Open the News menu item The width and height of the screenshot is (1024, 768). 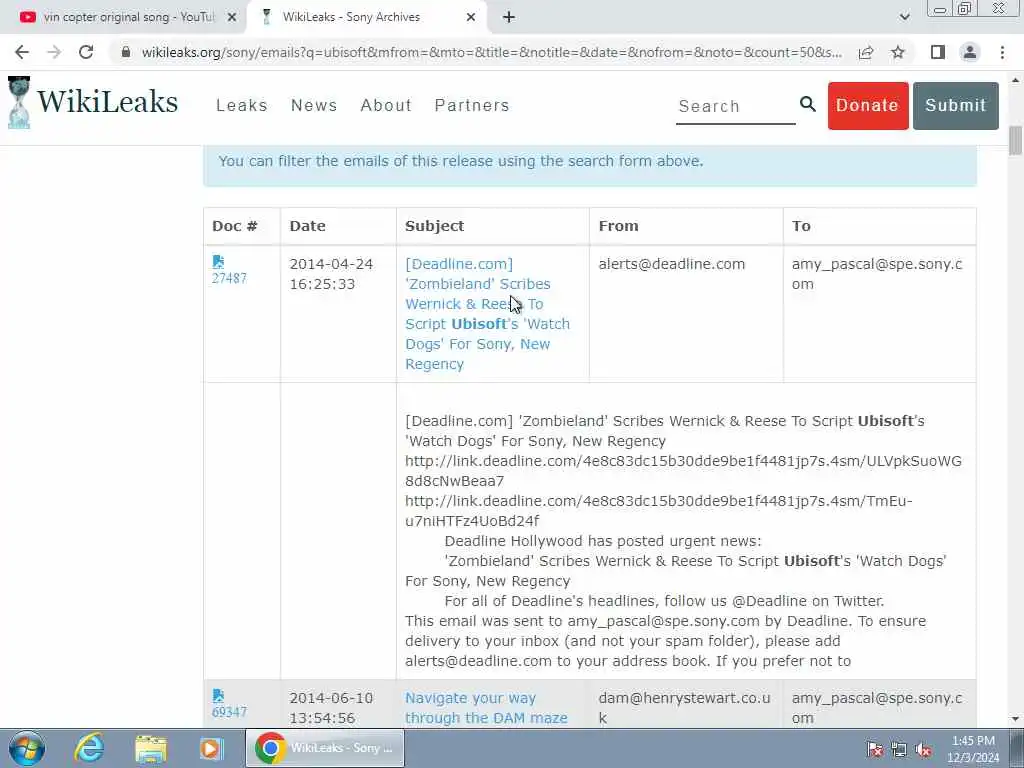tap(314, 105)
